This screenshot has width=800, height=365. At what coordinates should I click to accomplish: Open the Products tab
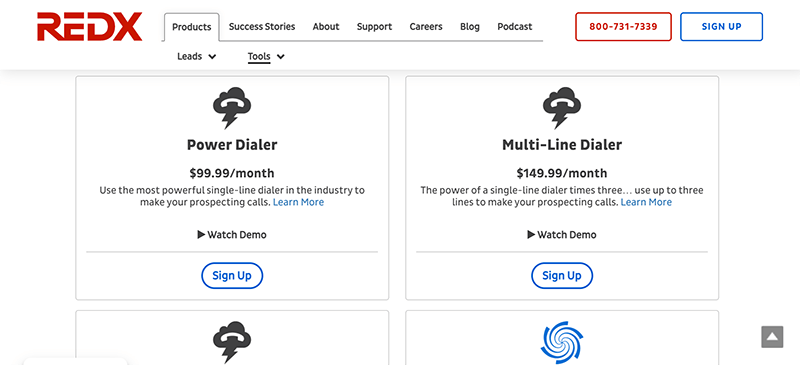pyautogui.click(x=191, y=27)
